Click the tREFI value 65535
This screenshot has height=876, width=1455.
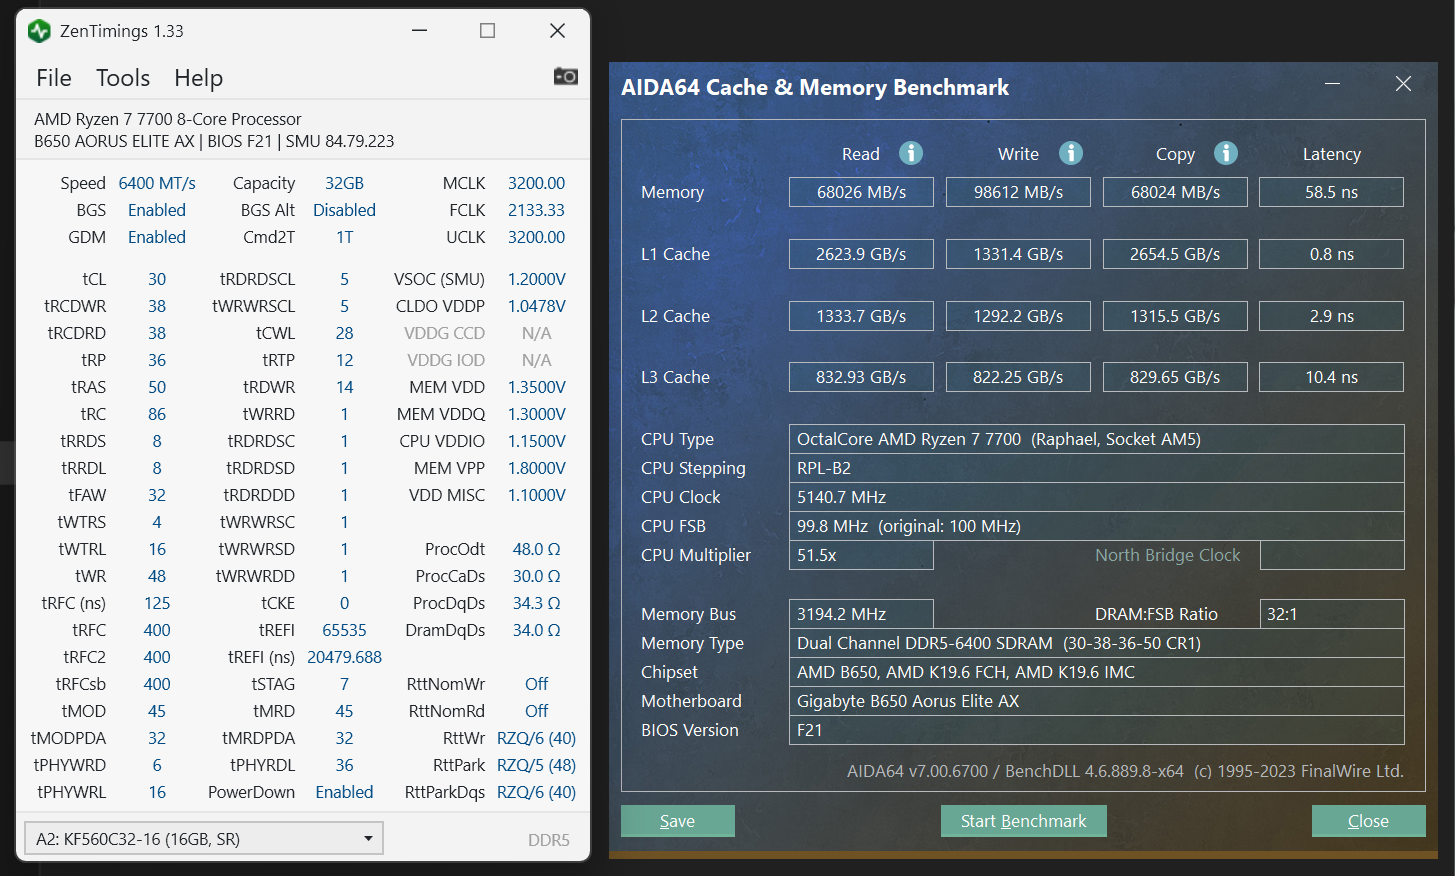[344, 630]
